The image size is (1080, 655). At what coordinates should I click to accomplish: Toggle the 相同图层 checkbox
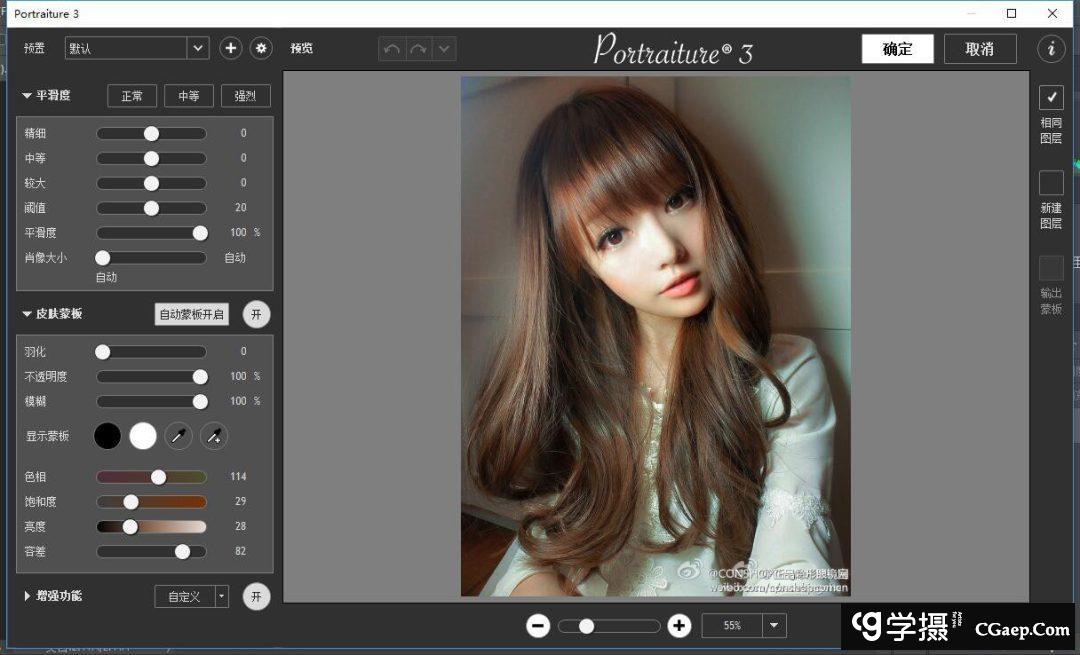click(x=1051, y=98)
